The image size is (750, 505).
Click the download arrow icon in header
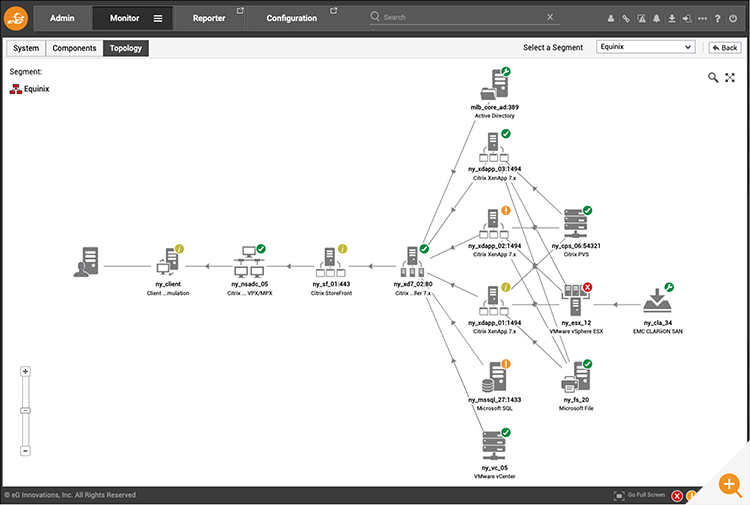tap(672, 18)
